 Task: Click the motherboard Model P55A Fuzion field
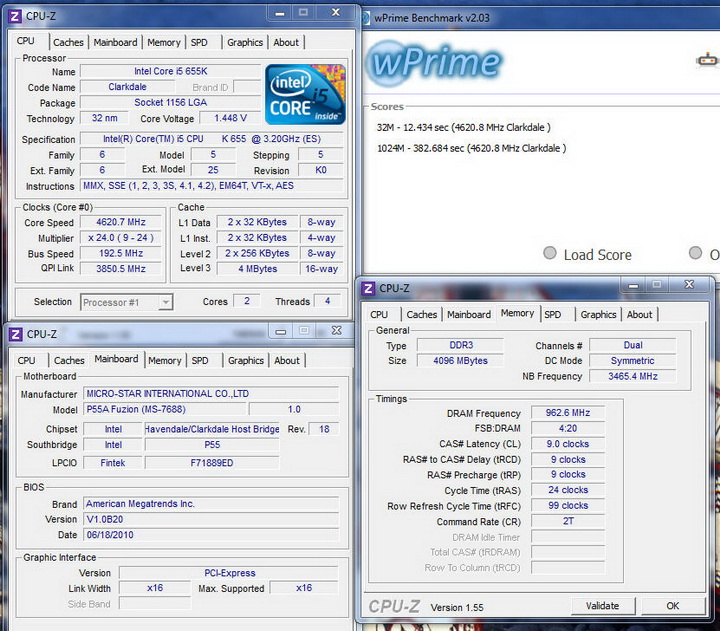[x=164, y=409]
